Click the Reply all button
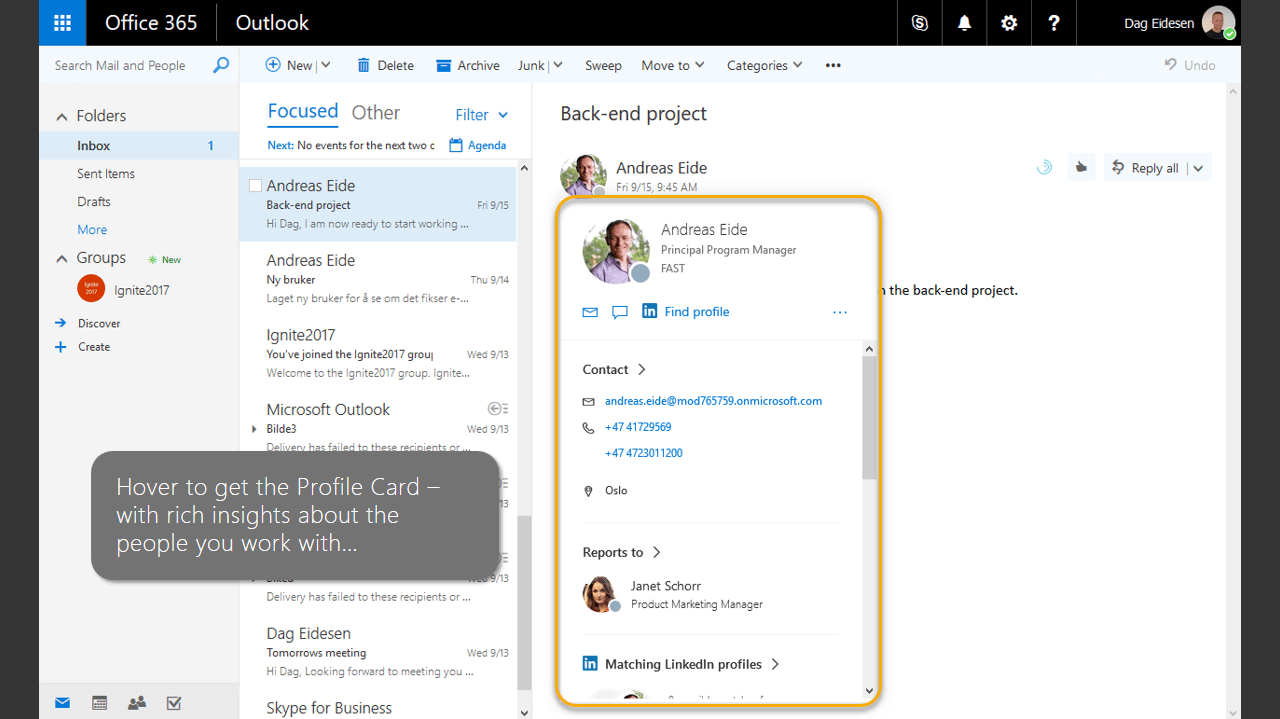1280x719 pixels. tap(1150, 167)
